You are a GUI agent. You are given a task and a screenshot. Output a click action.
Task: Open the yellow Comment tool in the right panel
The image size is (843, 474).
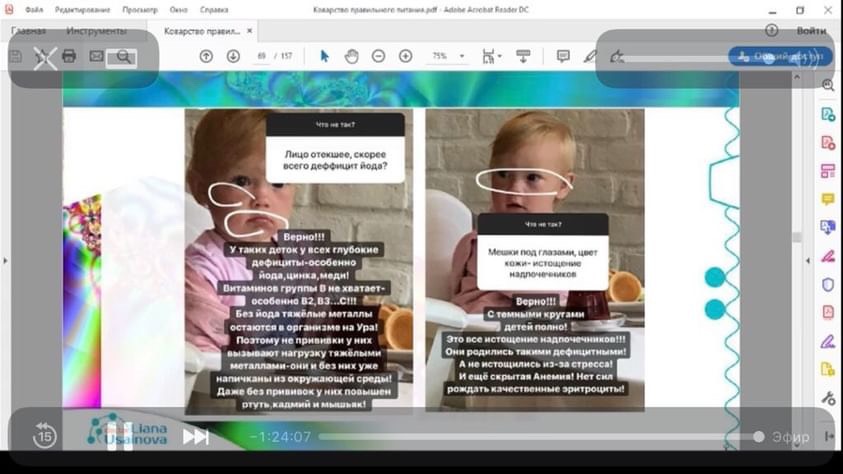pos(828,199)
